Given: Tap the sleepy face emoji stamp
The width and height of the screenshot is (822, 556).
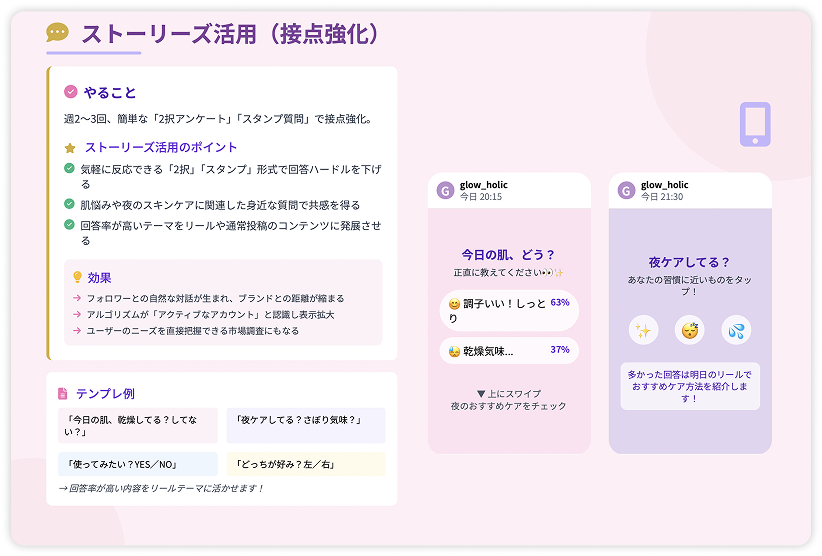Looking at the screenshot, I should coord(689,330).
